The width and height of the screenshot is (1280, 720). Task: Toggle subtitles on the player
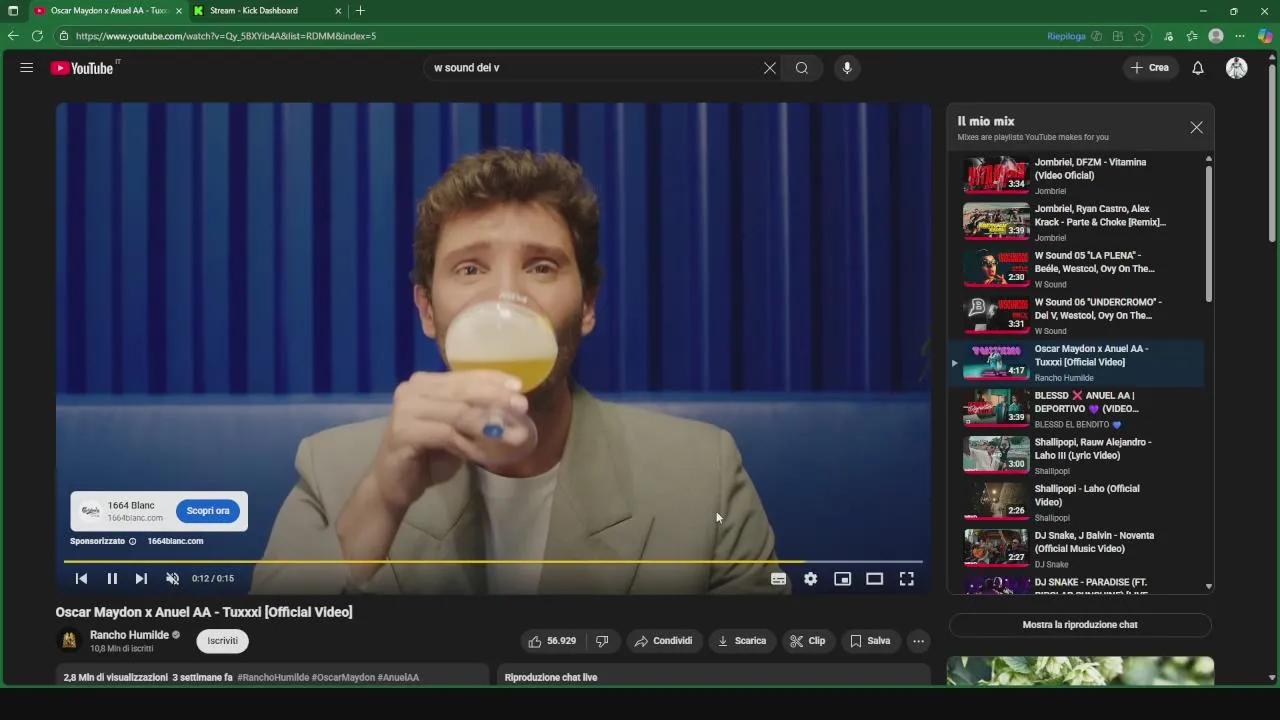(778, 579)
